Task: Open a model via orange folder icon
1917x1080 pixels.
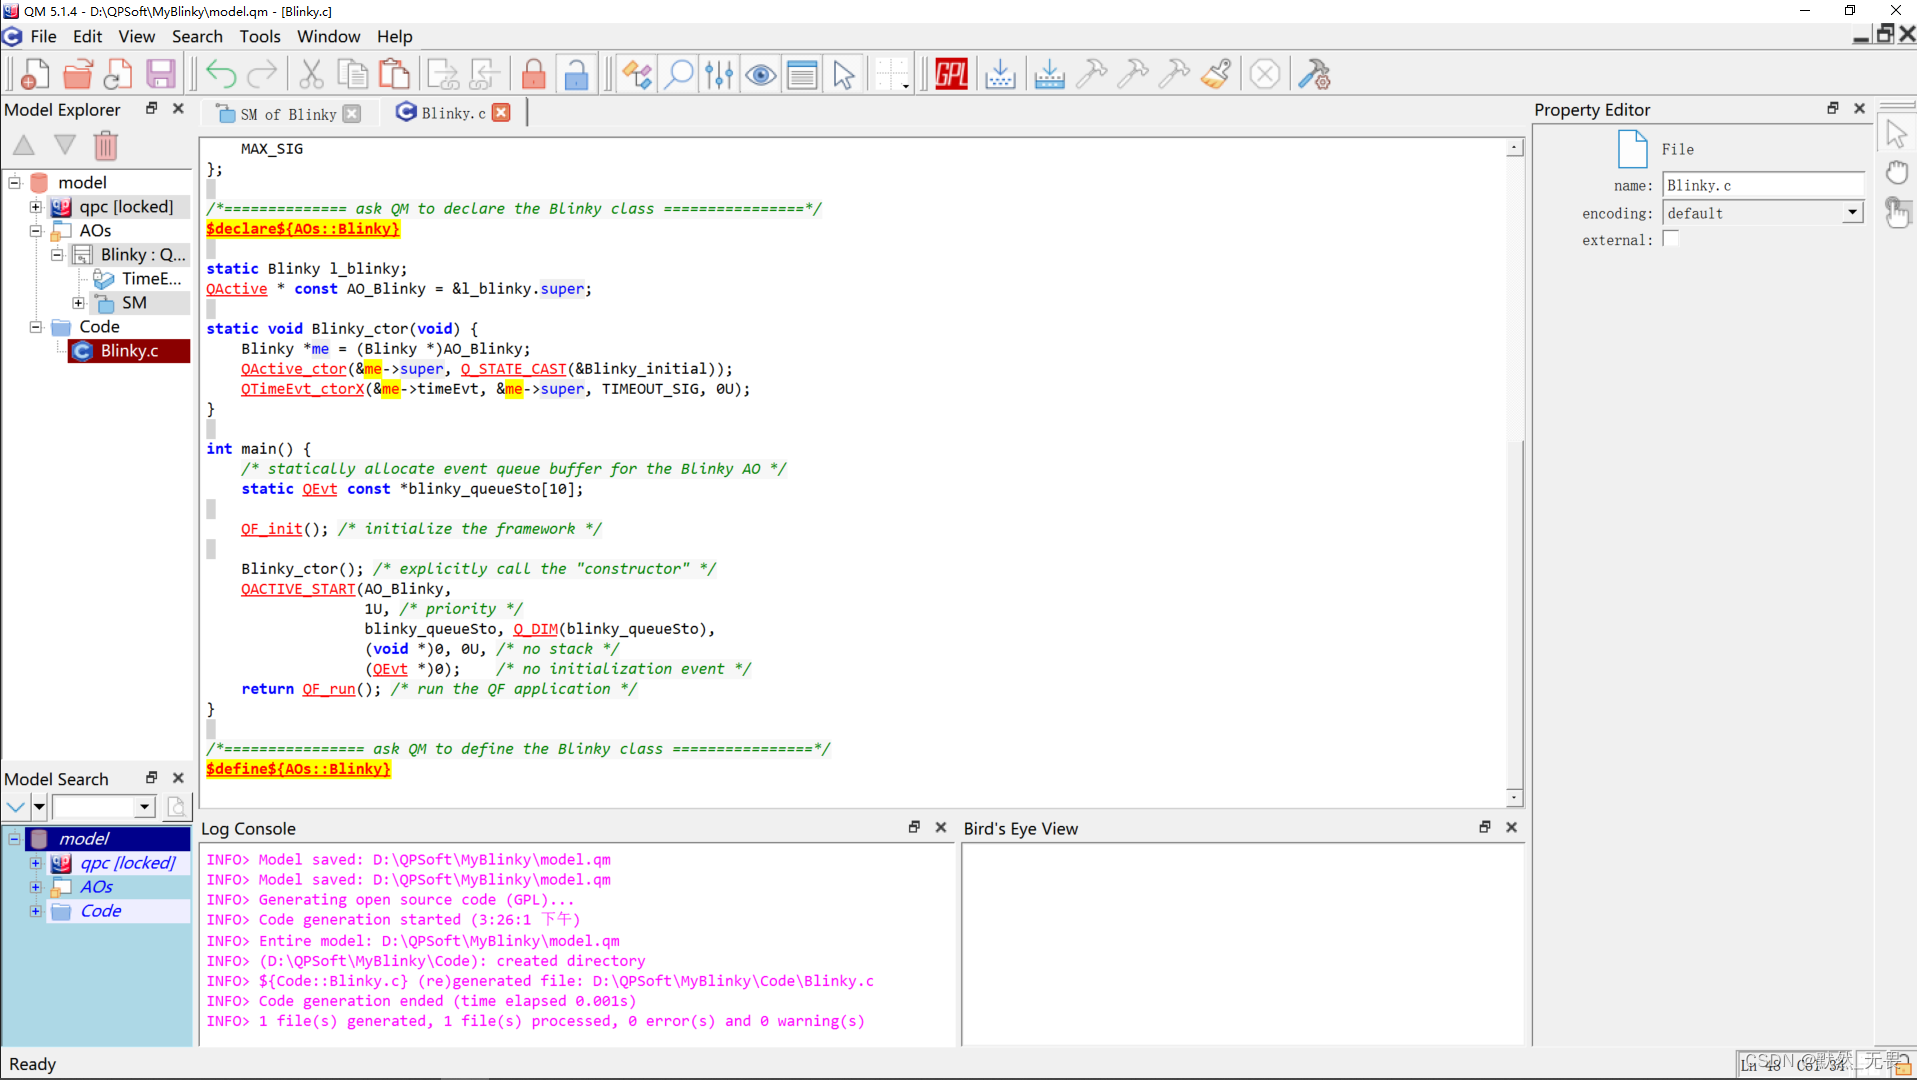Action: [x=77, y=75]
